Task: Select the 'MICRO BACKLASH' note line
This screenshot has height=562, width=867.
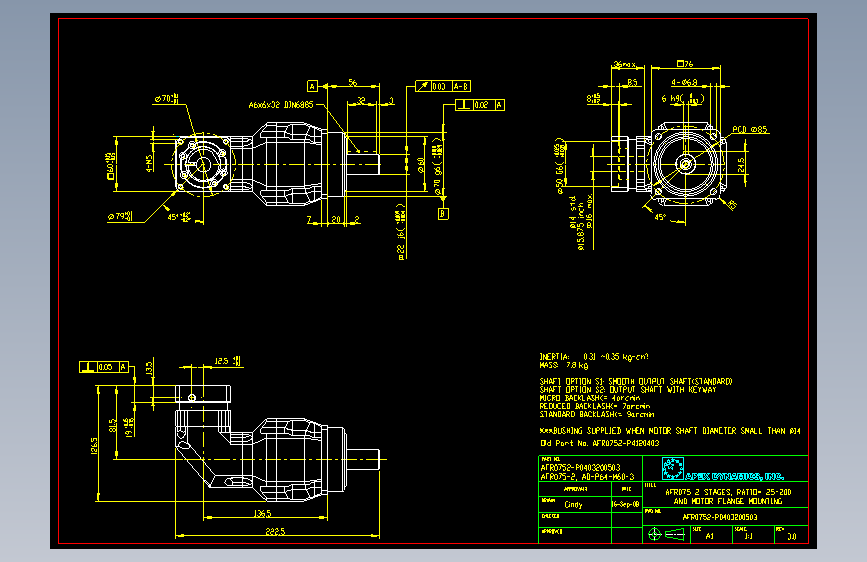Action: click(590, 398)
